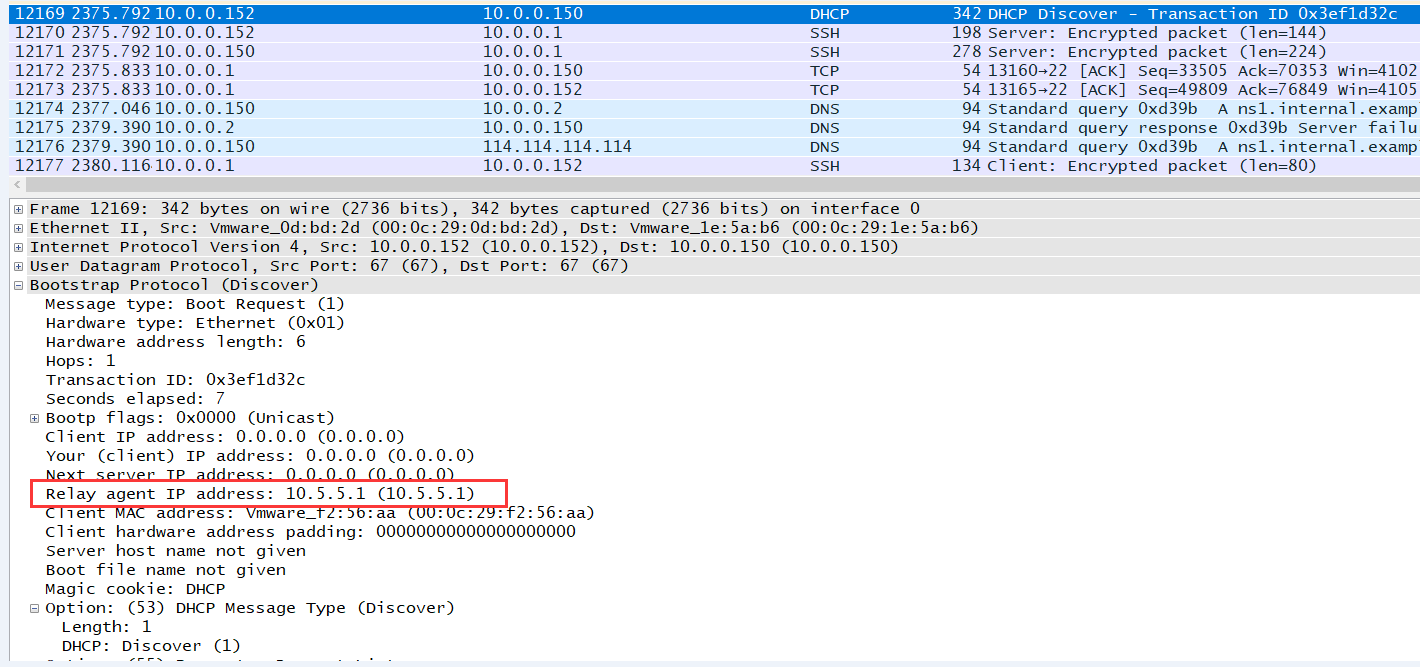Select 'Transaction ID: 0x3ef1d32c' detail line

coord(175,380)
